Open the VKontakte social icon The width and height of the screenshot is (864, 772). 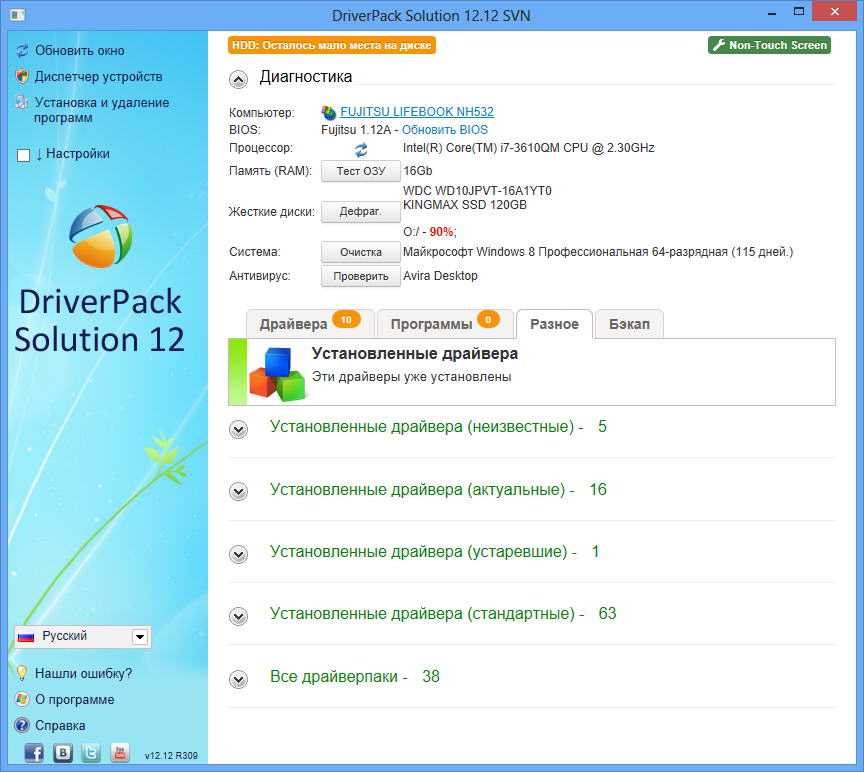click(63, 753)
